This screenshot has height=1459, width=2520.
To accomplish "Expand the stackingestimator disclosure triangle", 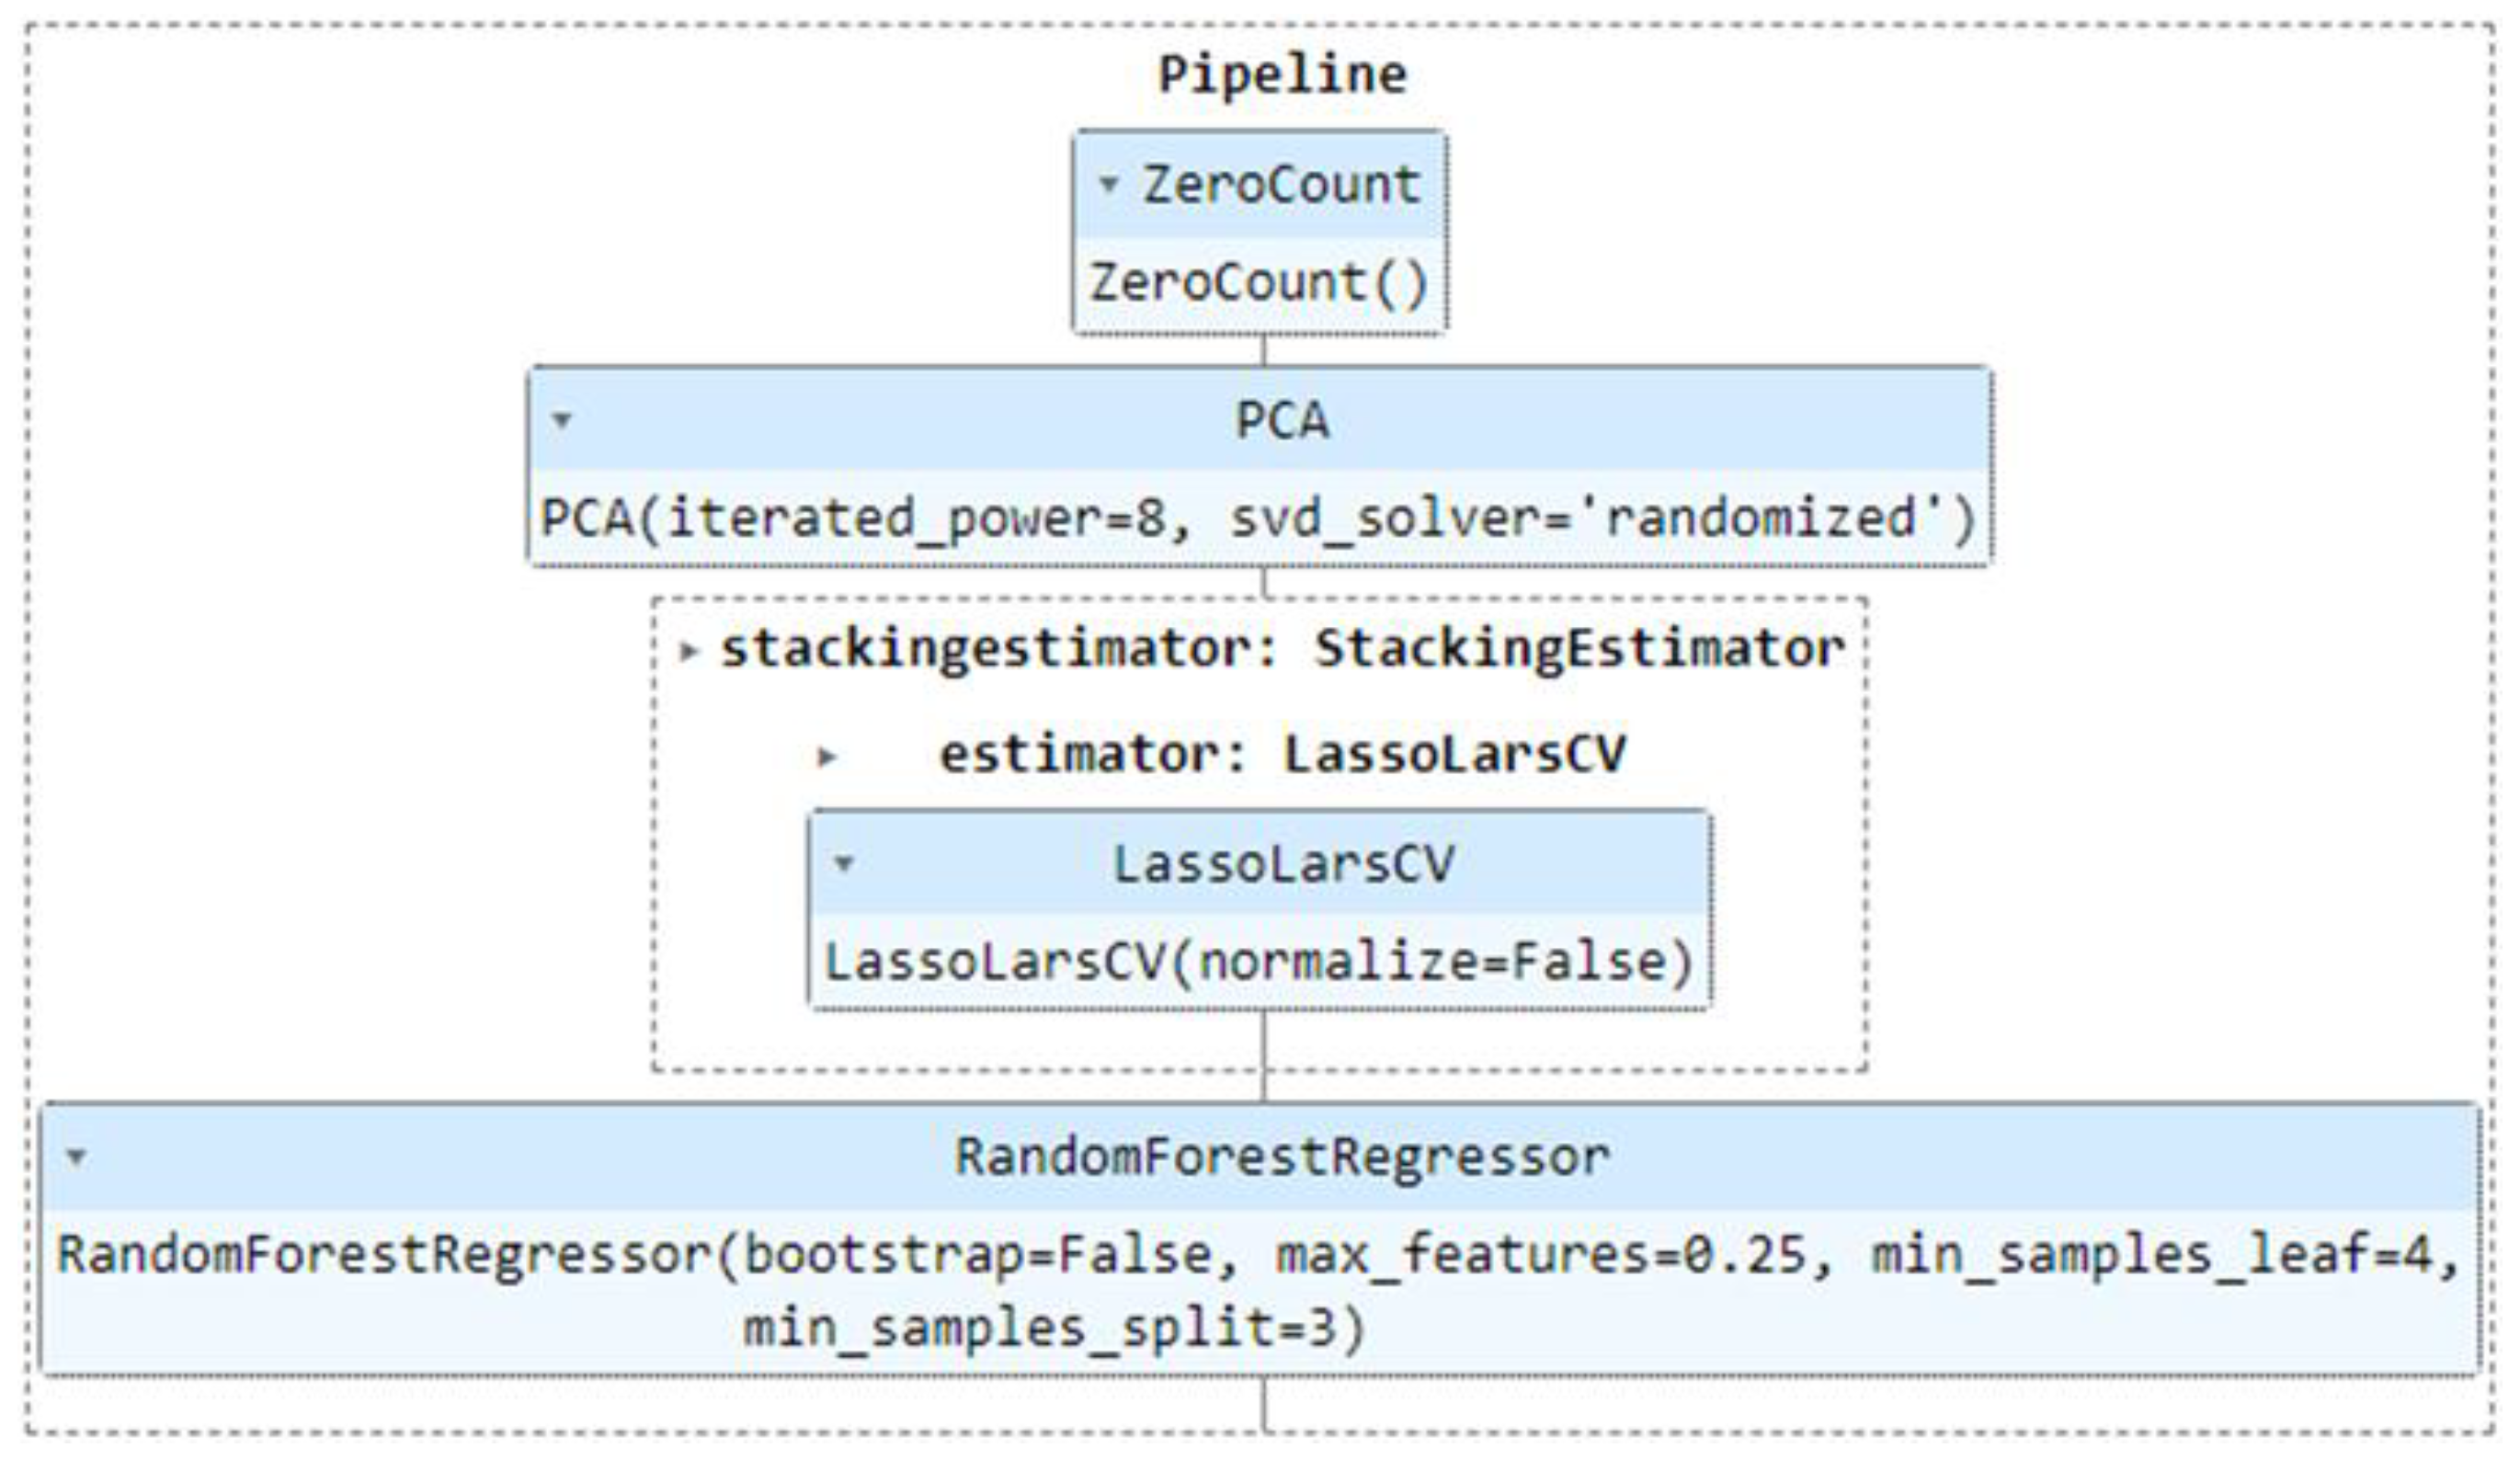I will 688,651.
